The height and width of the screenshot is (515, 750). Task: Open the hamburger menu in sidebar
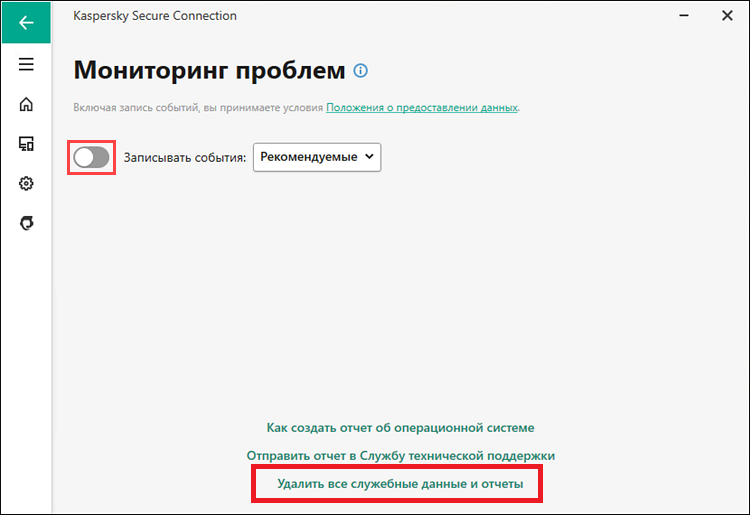[26, 64]
